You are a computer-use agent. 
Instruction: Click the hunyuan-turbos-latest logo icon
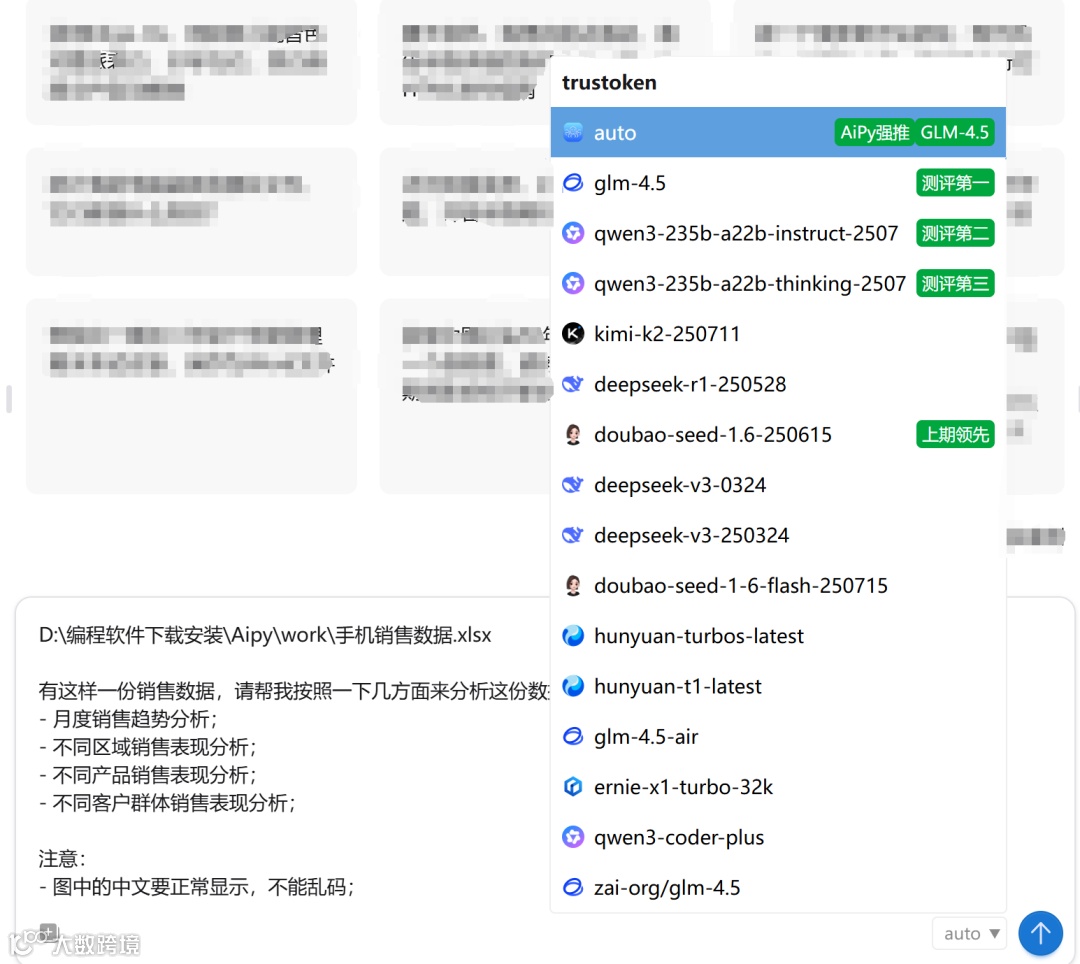573,636
